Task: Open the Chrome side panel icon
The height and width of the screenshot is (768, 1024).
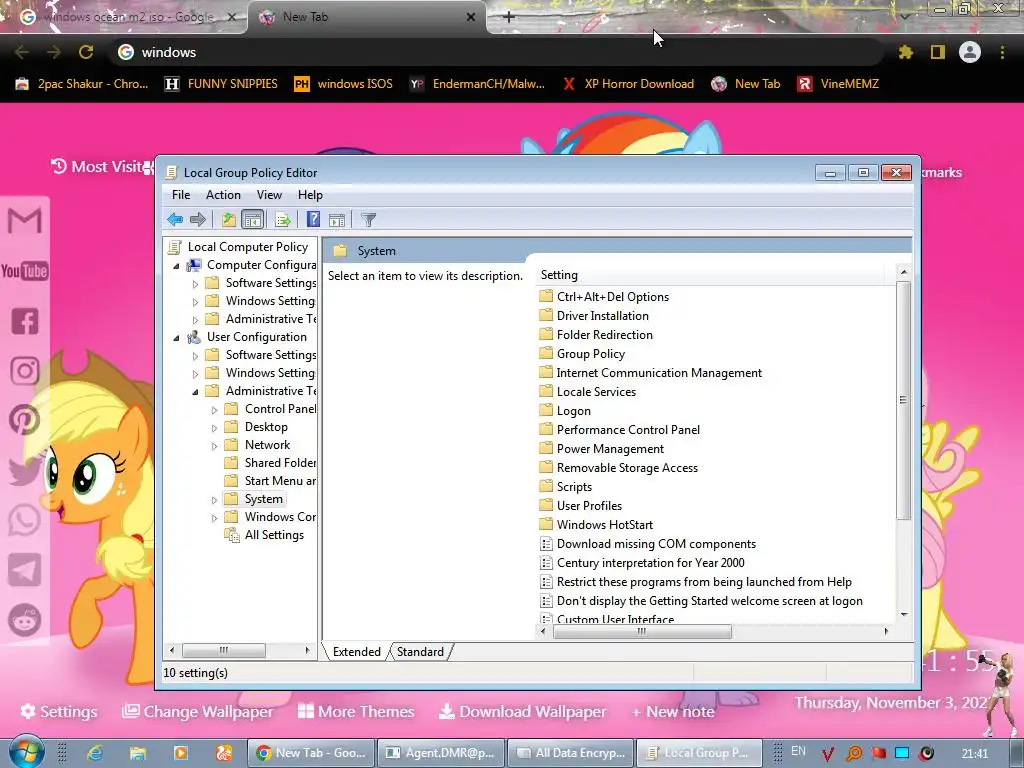Action: click(x=938, y=52)
